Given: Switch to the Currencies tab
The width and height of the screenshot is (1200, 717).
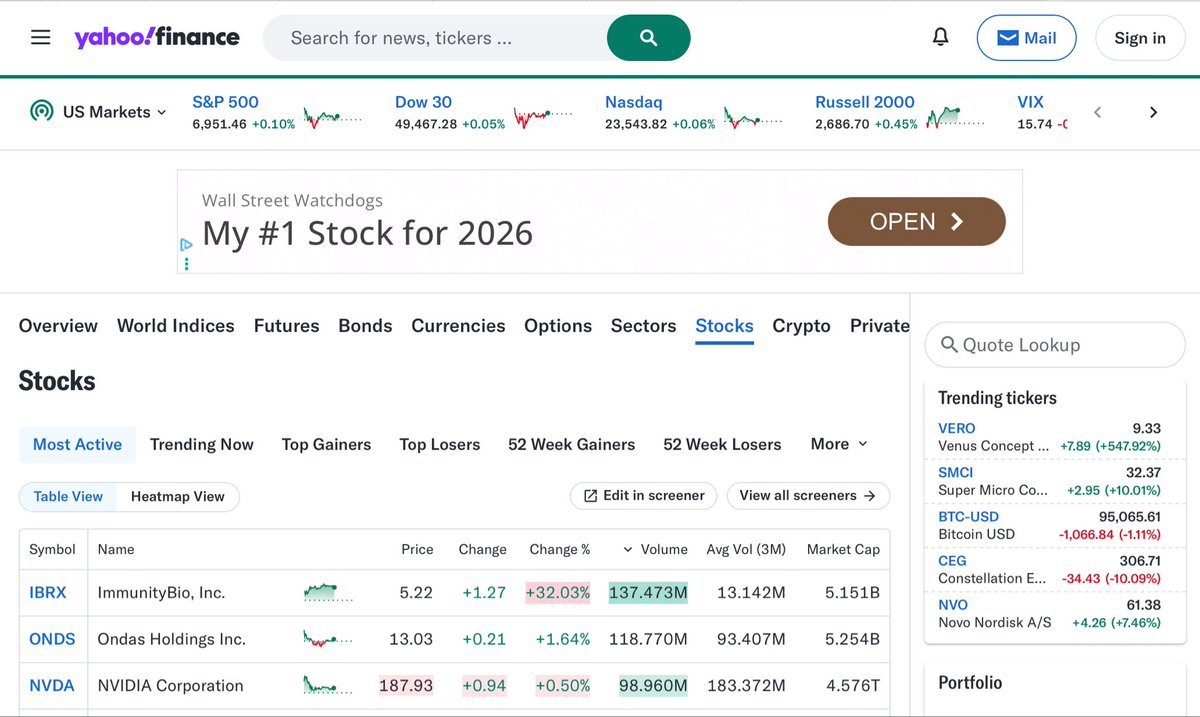Looking at the screenshot, I should point(458,326).
